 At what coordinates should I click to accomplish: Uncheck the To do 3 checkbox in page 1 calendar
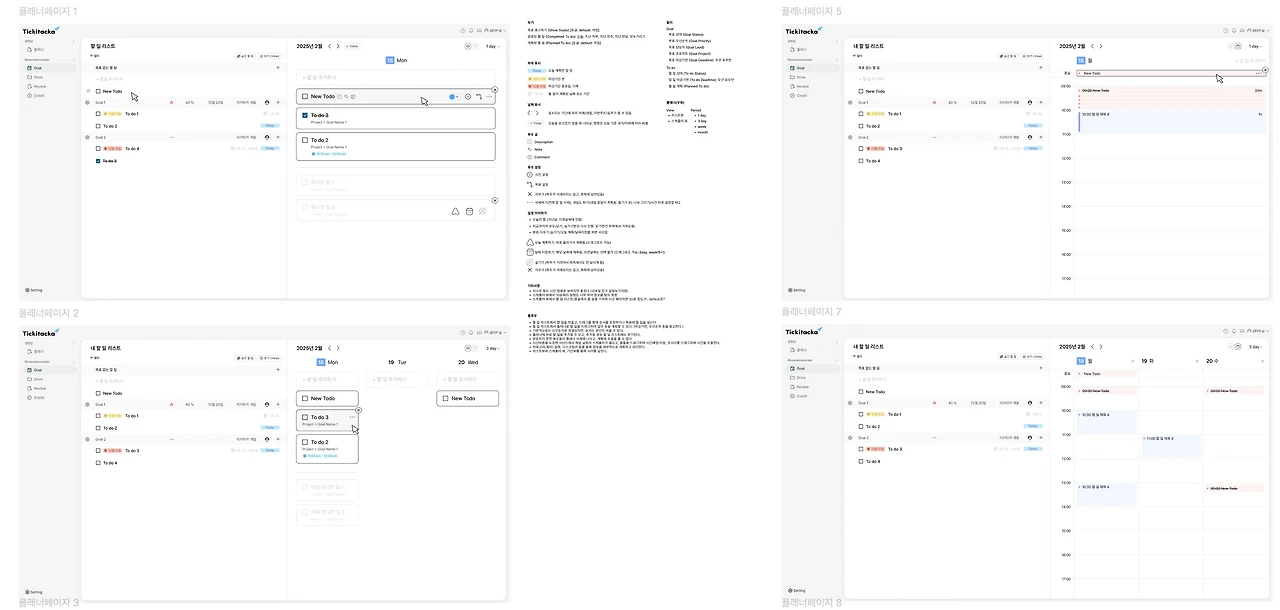point(305,115)
